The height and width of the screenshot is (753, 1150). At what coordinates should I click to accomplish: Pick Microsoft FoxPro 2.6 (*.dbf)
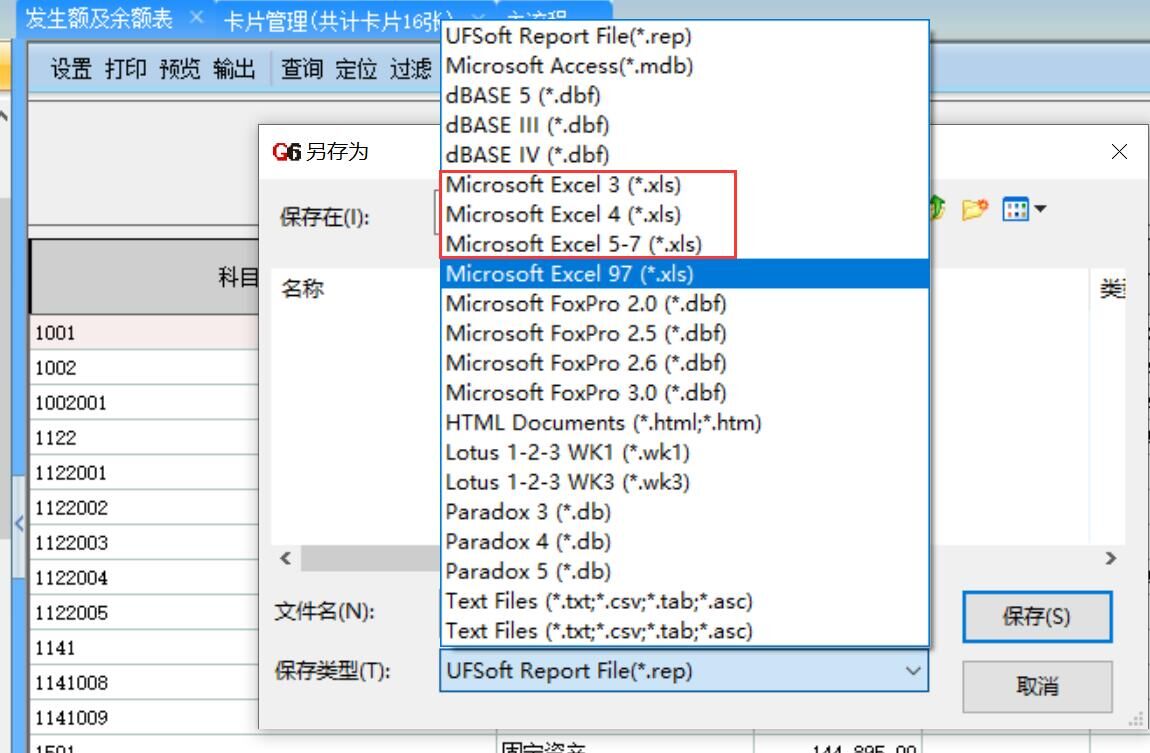point(685,363)
